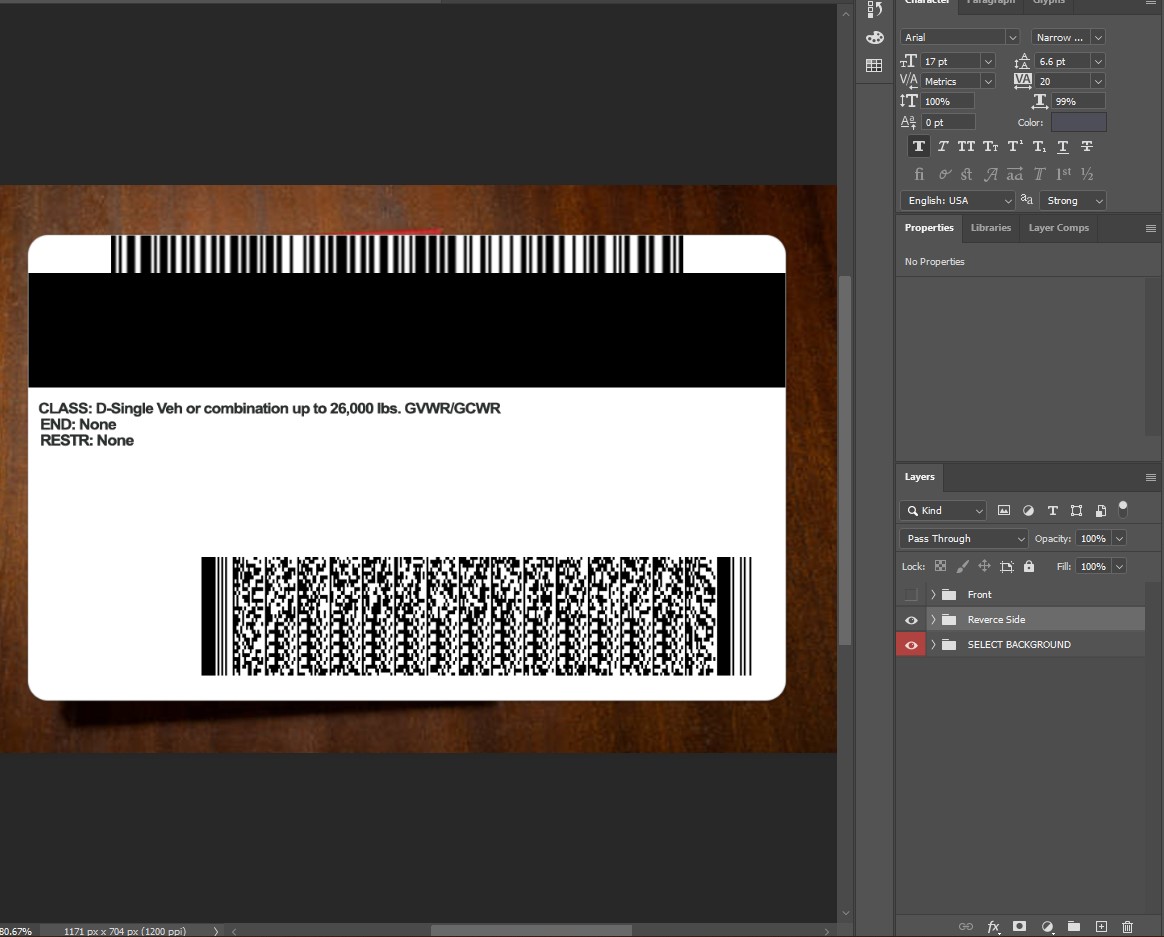1164x937 pixels.
Task: Open the Metrics kerning dropdown
Action: 988,82
